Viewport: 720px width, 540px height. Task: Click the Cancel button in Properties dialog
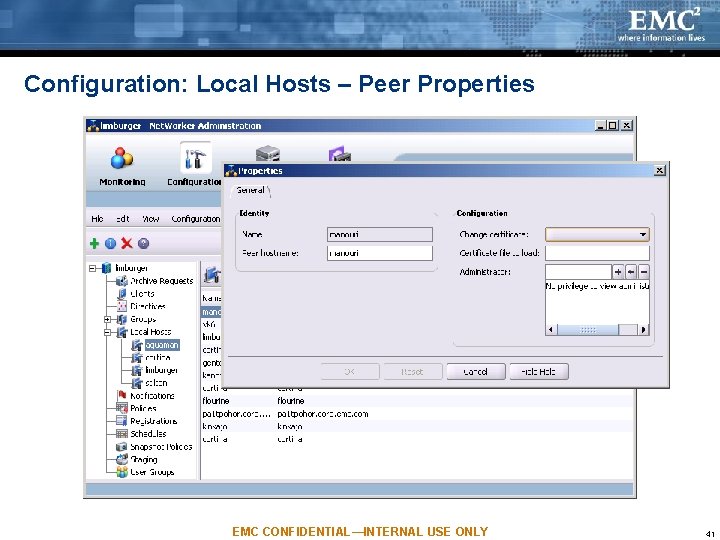pyautogui.click(x=476, y=371)
